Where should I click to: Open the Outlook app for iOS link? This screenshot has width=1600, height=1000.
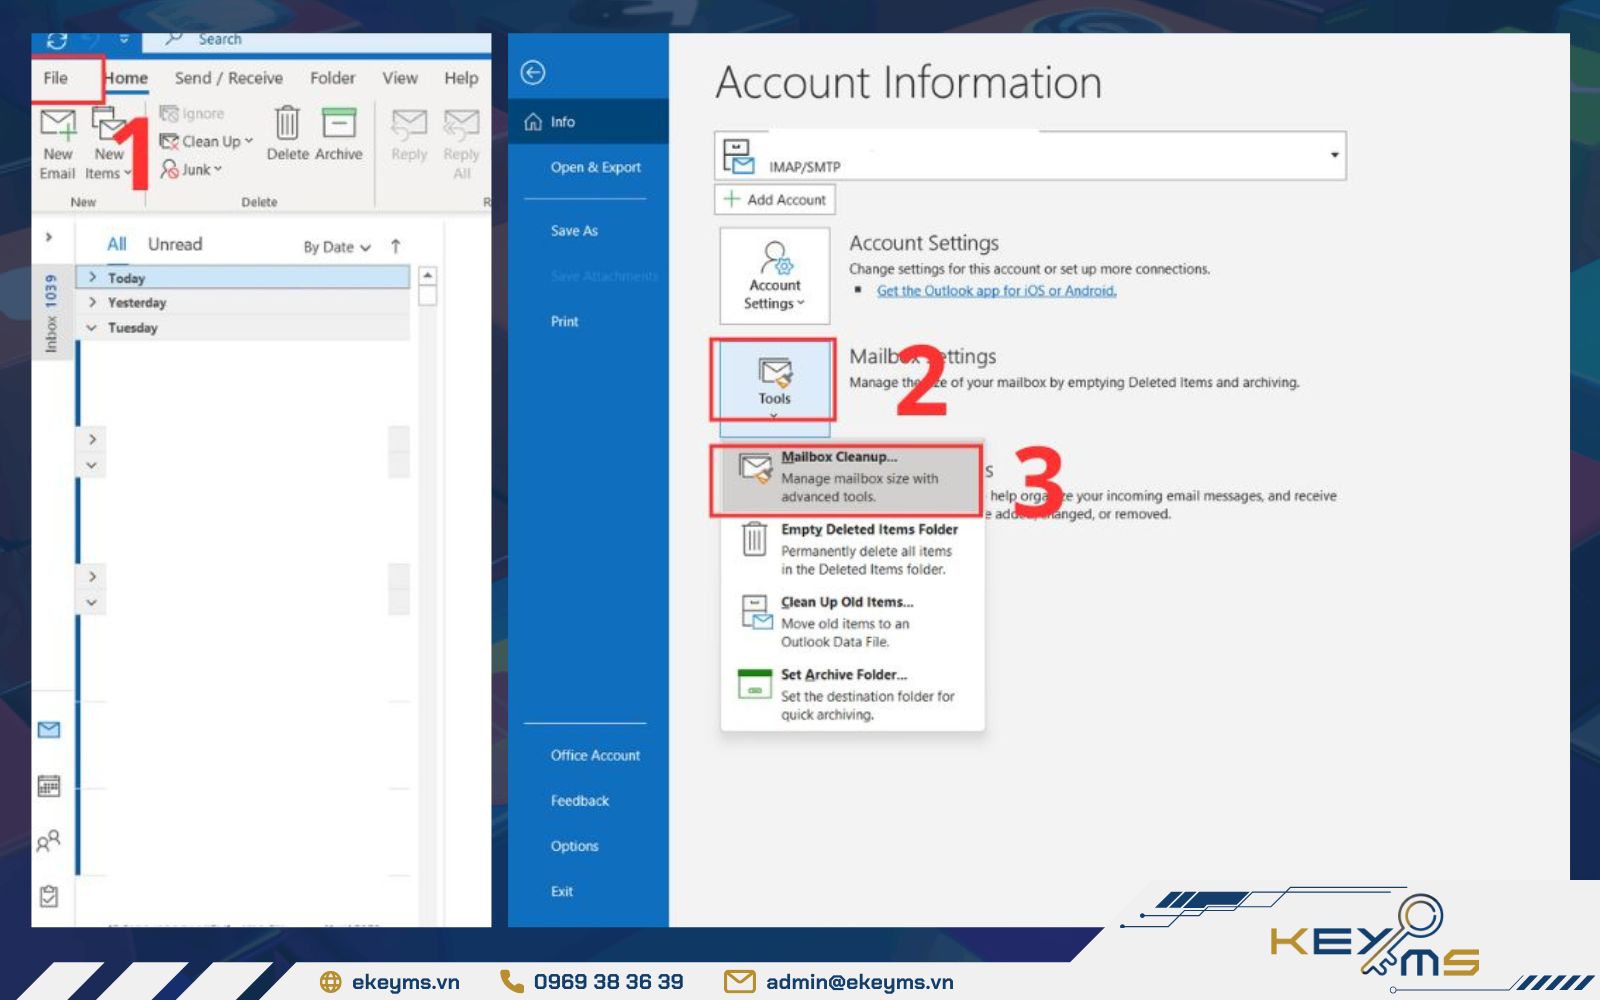pos(996,290)
